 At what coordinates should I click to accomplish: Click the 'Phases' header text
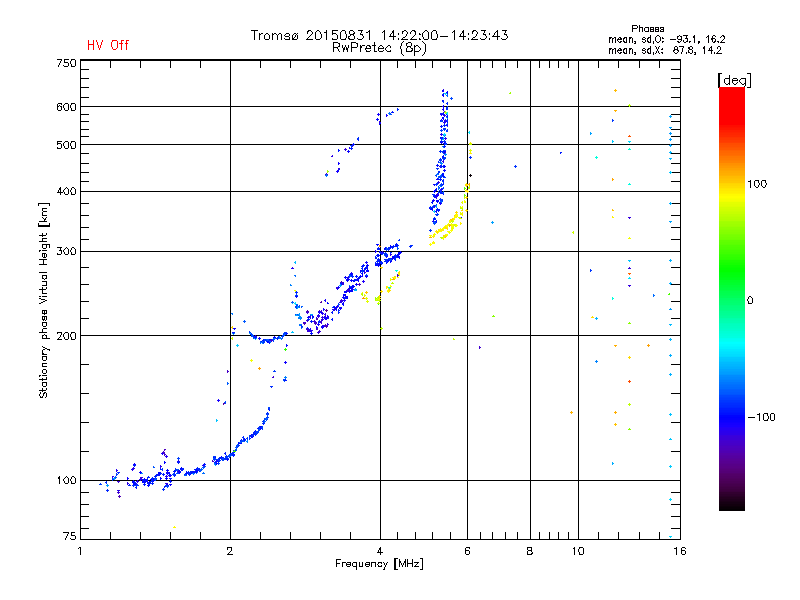[647, 29]
